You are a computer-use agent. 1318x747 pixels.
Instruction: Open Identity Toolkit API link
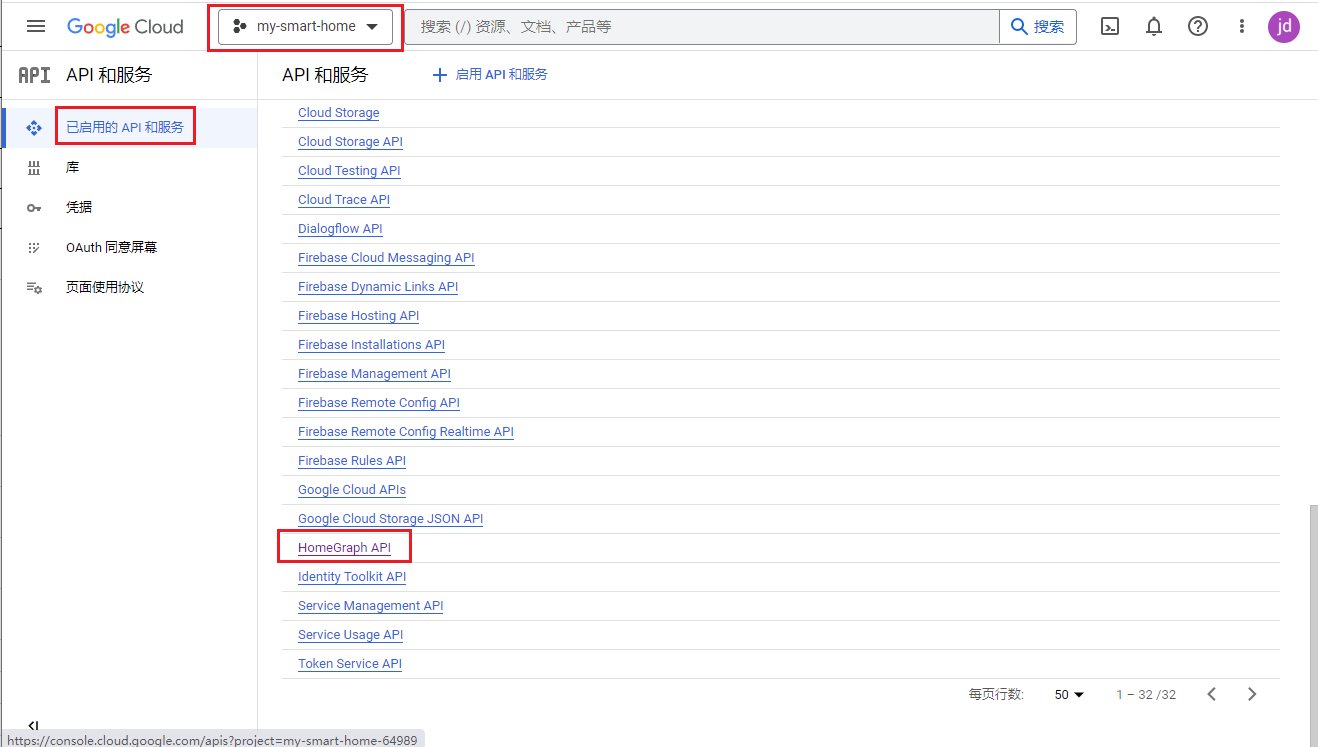[352, 577]
